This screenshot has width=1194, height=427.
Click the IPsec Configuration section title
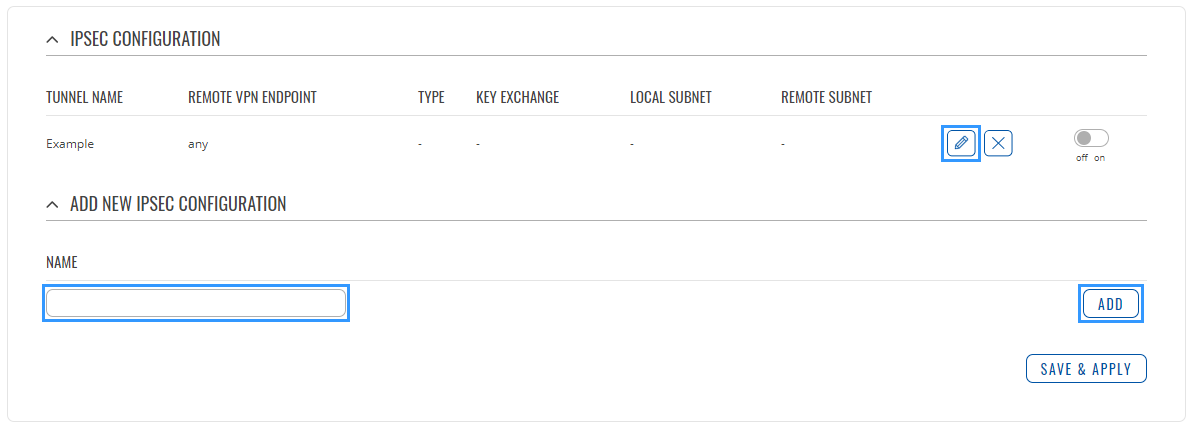pyautogui.click(x=145, y=40)
